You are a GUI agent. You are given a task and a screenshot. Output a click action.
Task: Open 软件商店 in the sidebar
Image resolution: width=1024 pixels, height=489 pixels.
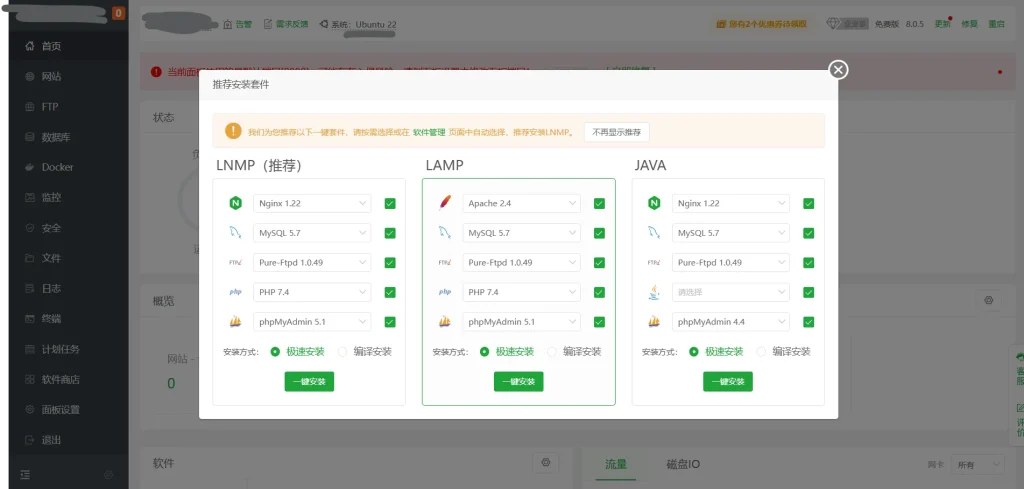(69, 379)
